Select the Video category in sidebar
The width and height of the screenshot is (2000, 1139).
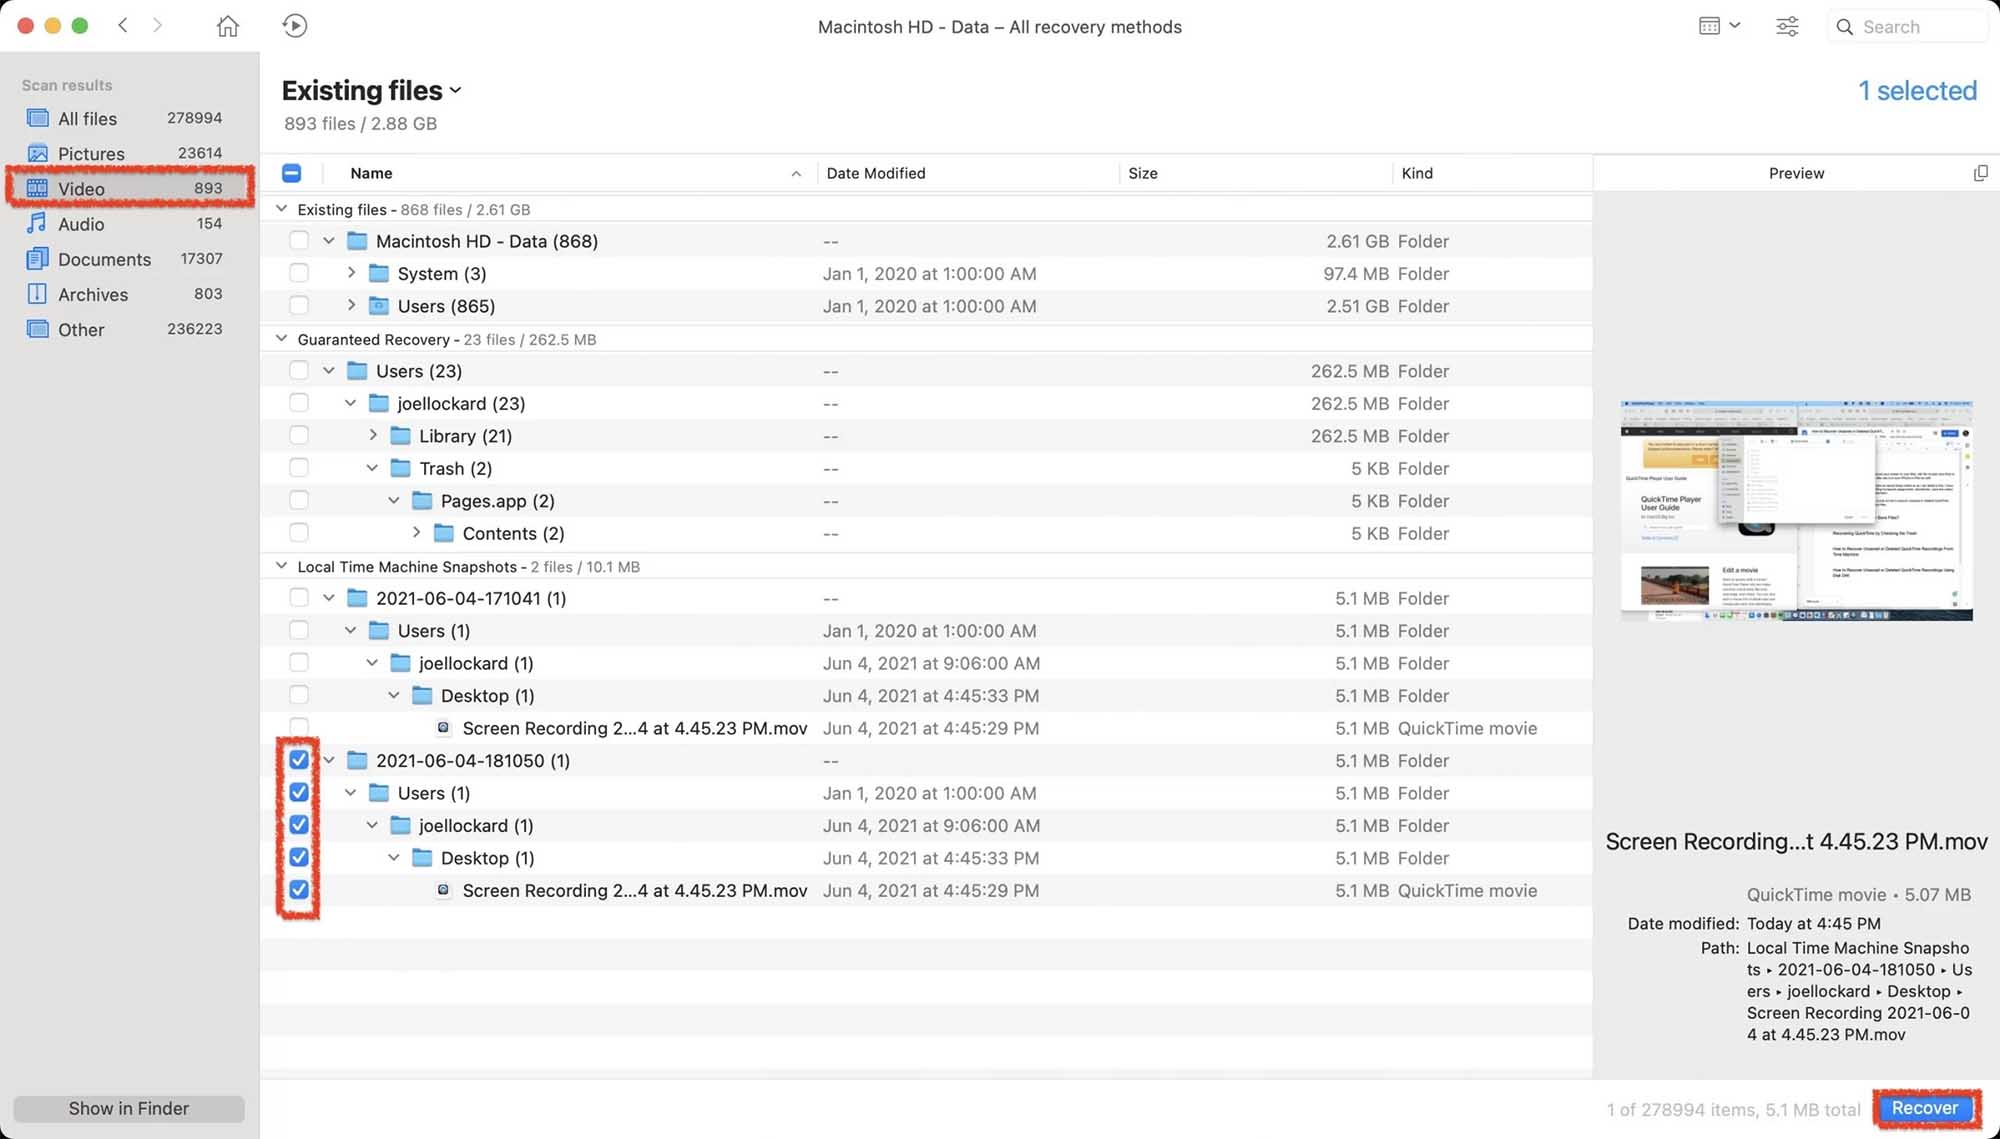pos(130,188)
